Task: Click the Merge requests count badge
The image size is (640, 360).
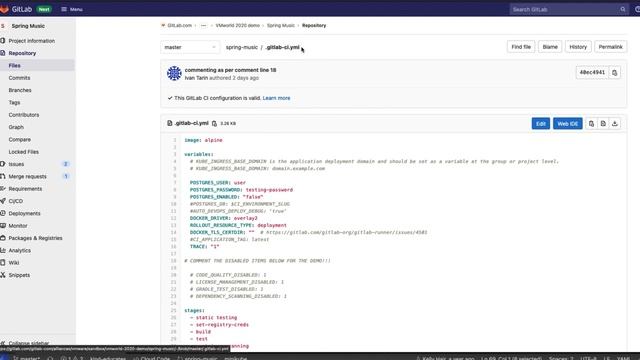Action: point(65,176)
